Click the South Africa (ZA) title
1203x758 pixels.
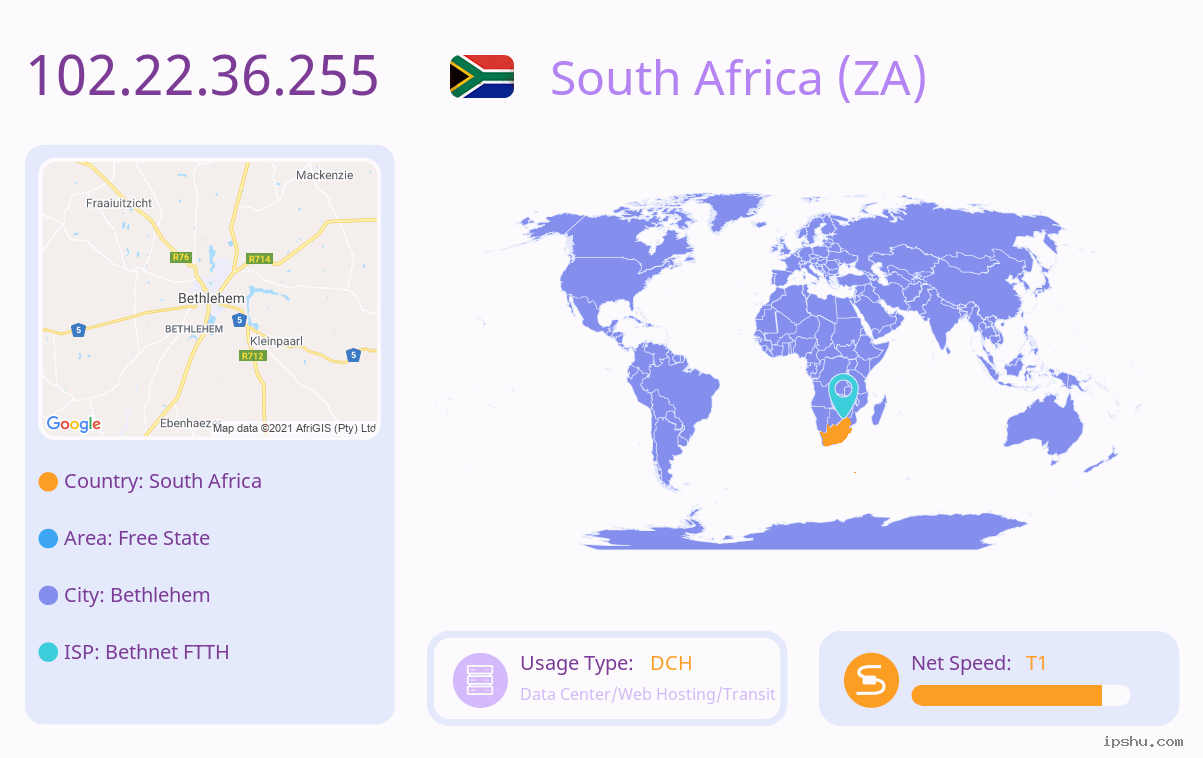pos(739,77)
